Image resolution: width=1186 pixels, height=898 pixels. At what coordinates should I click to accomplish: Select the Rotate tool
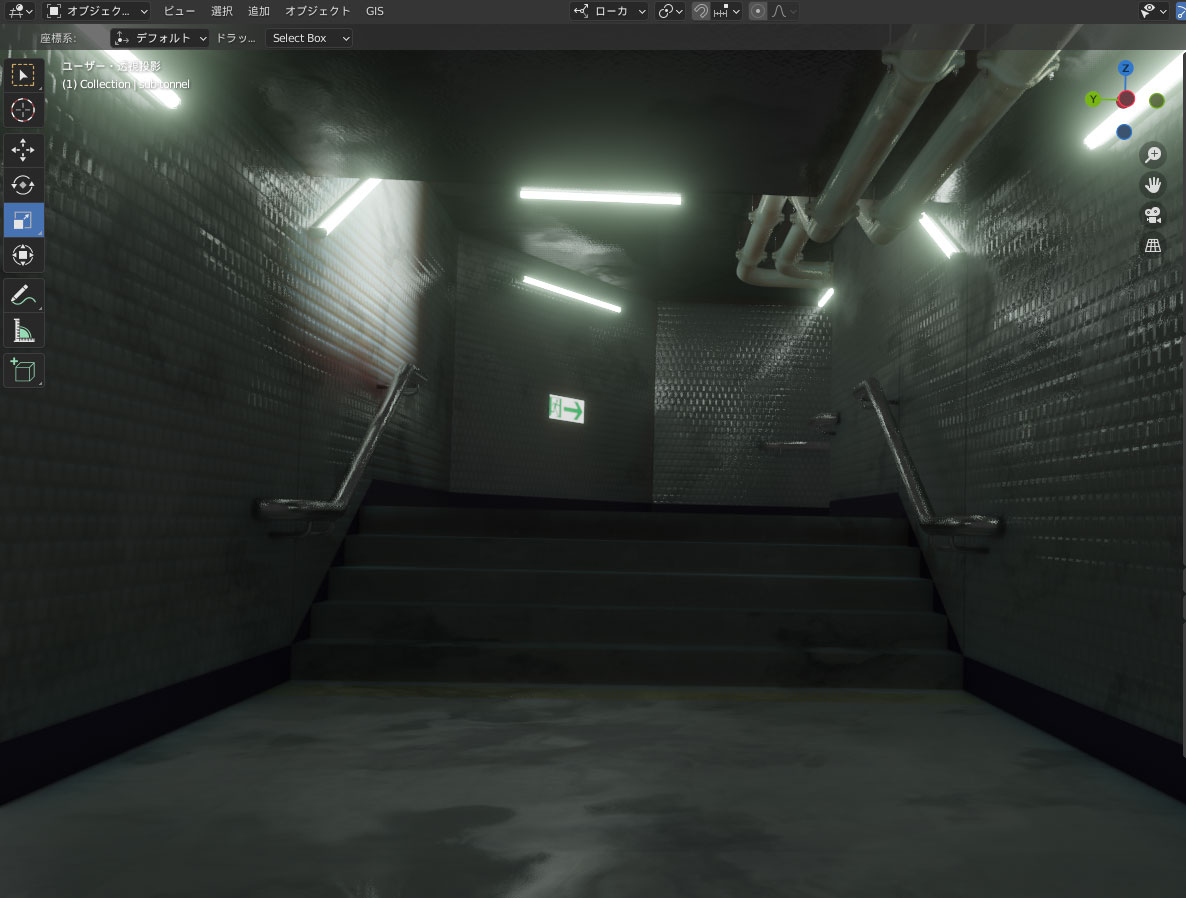pos(23,185)
